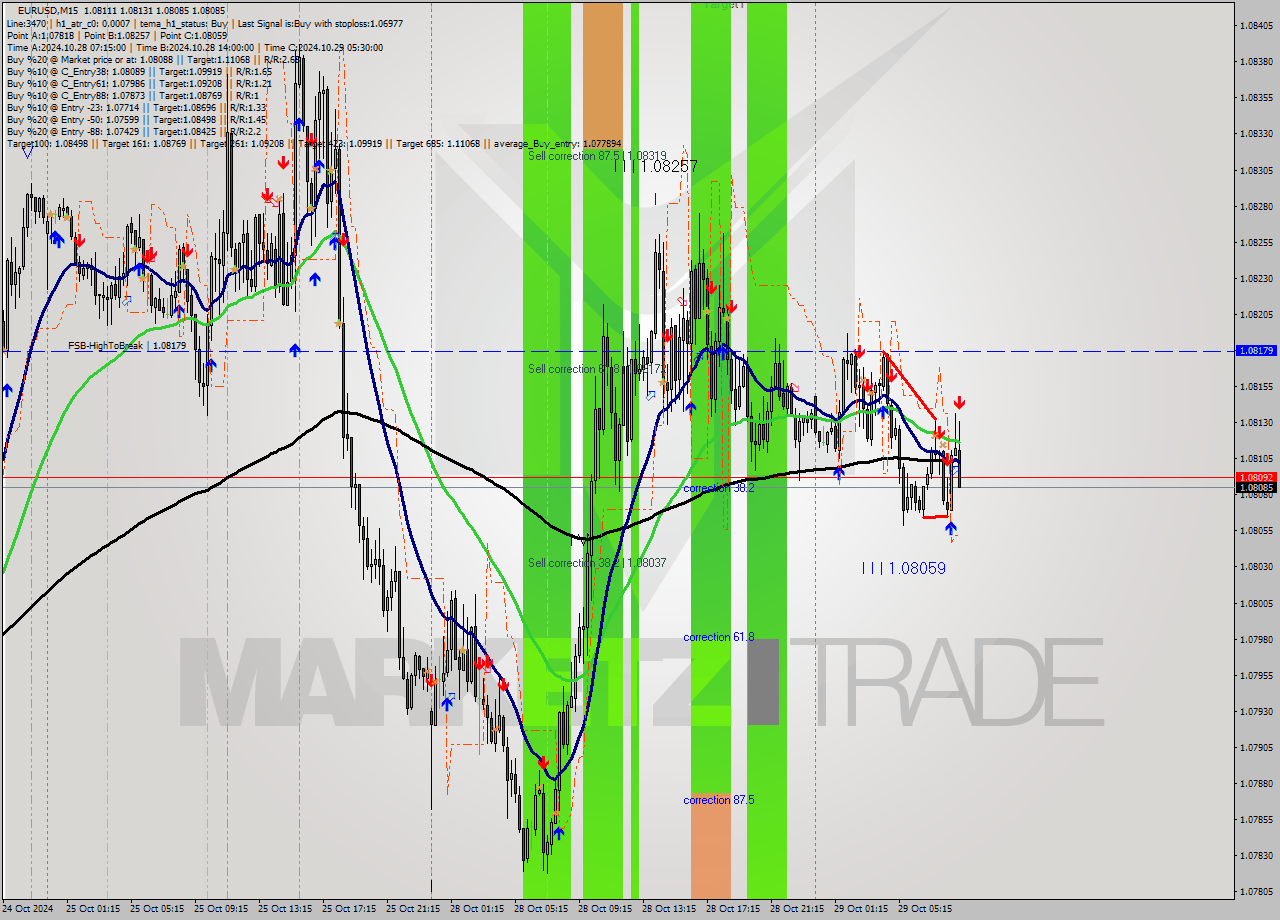
Task: Click the 1.08030 price scale value
Action: click(1256, 567)
